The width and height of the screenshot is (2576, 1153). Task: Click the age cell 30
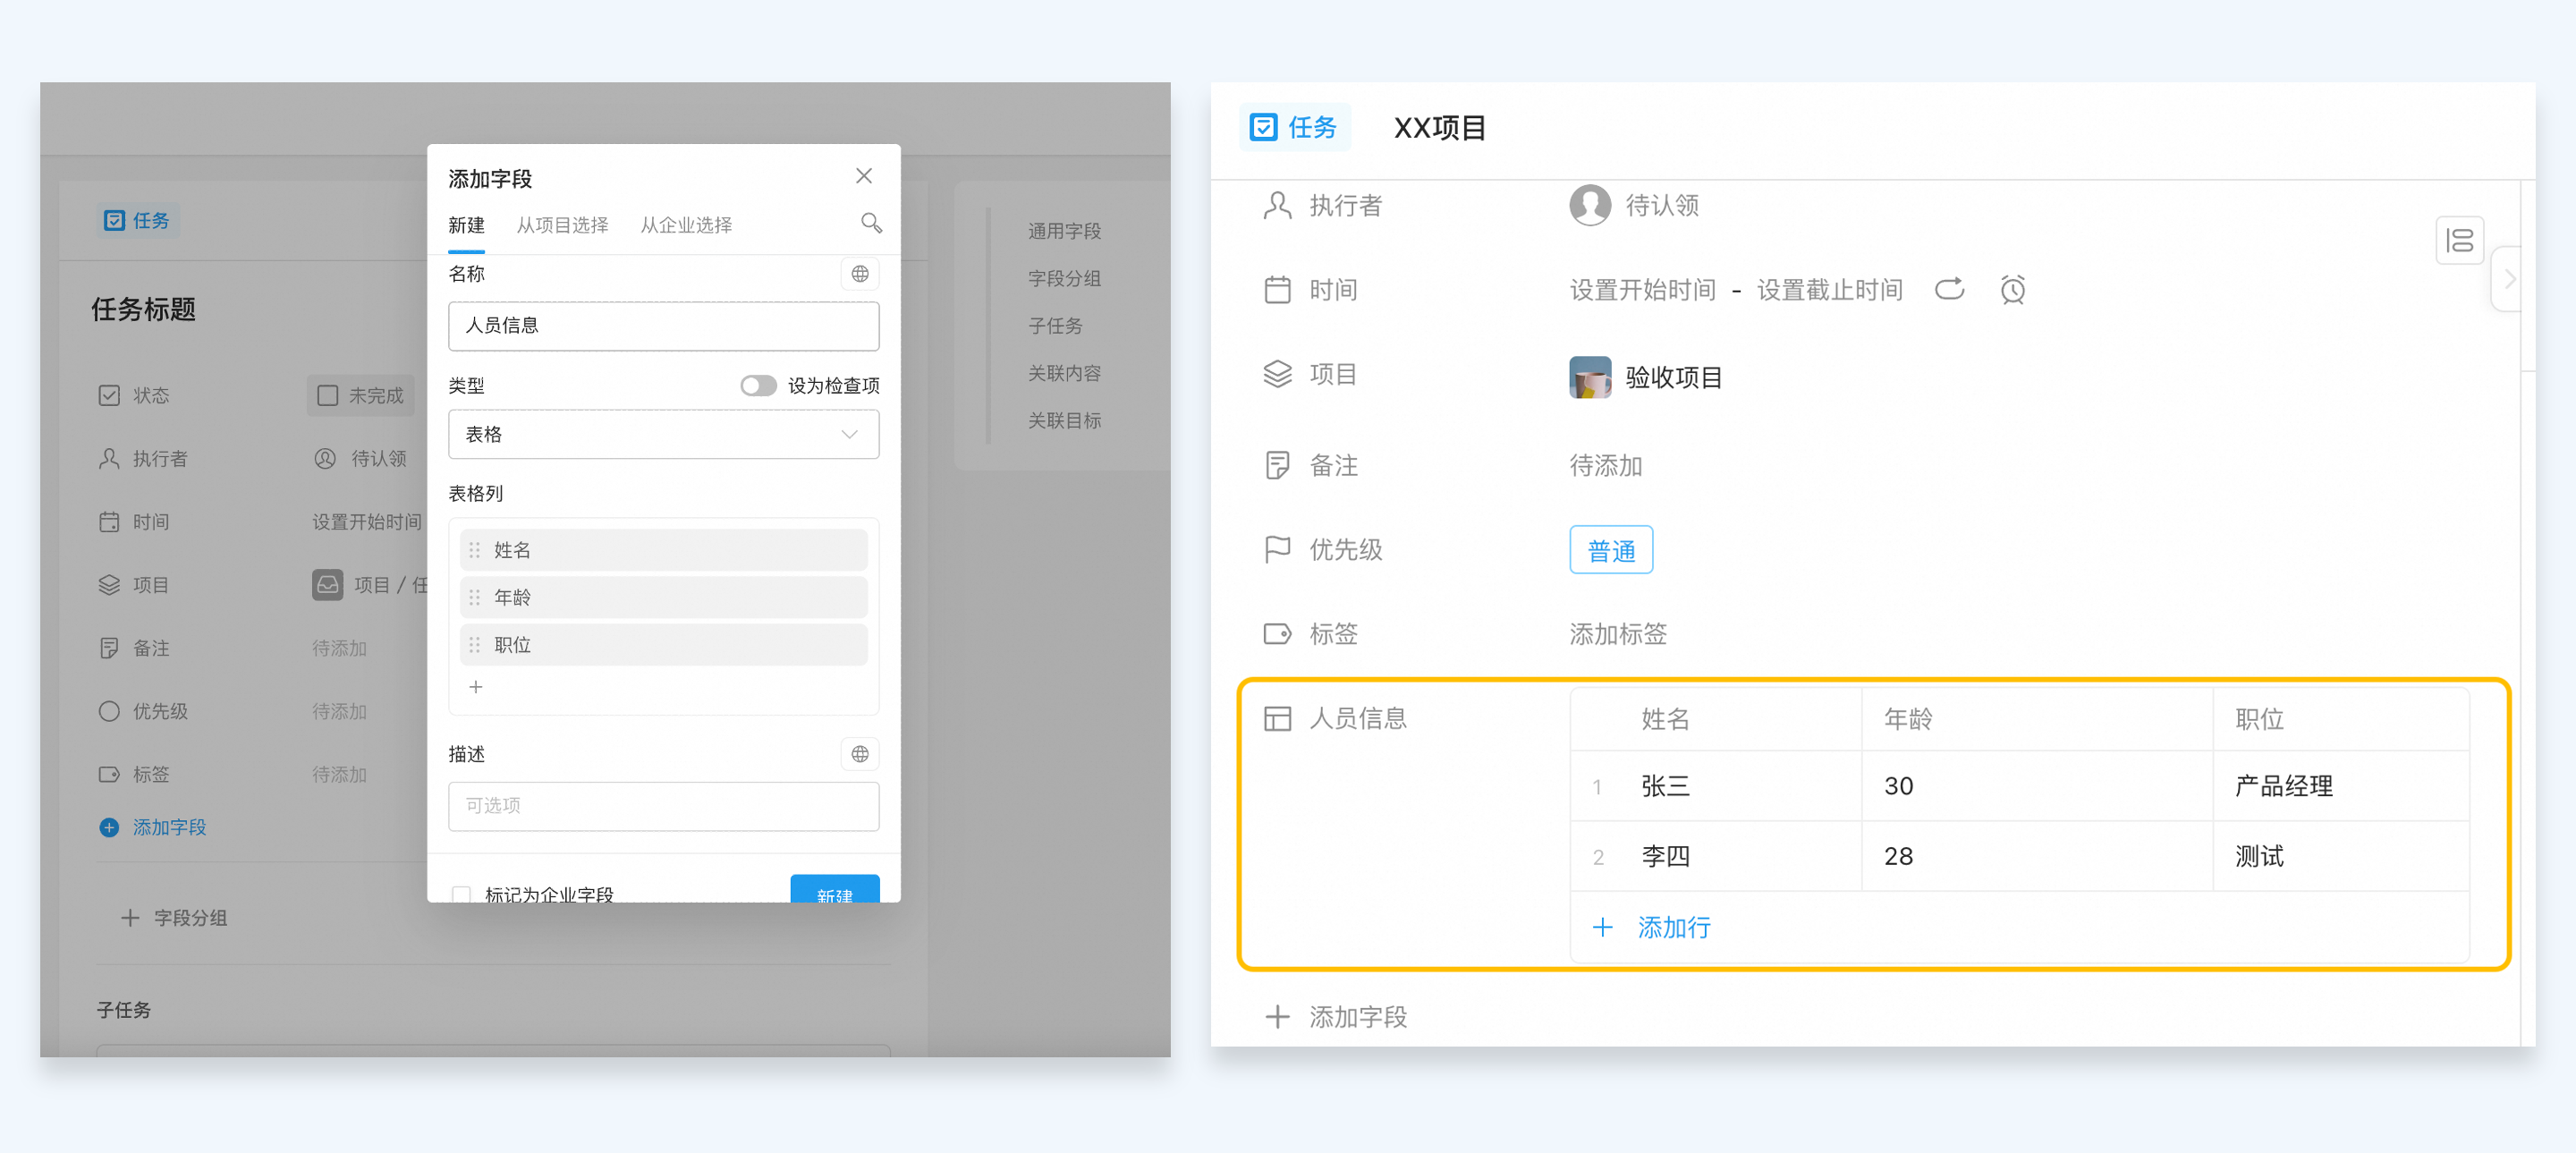click(x=2038, y=786)
